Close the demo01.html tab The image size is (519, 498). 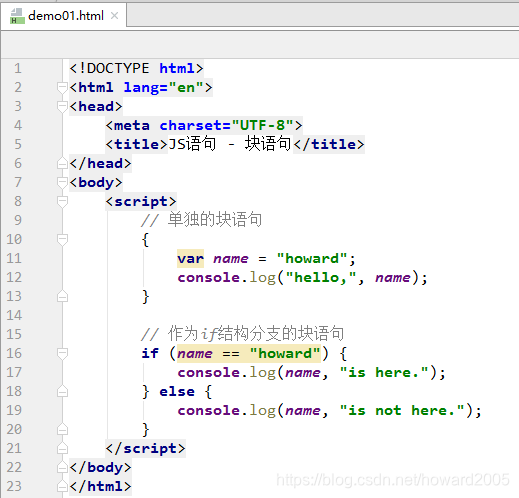[114, 15]
